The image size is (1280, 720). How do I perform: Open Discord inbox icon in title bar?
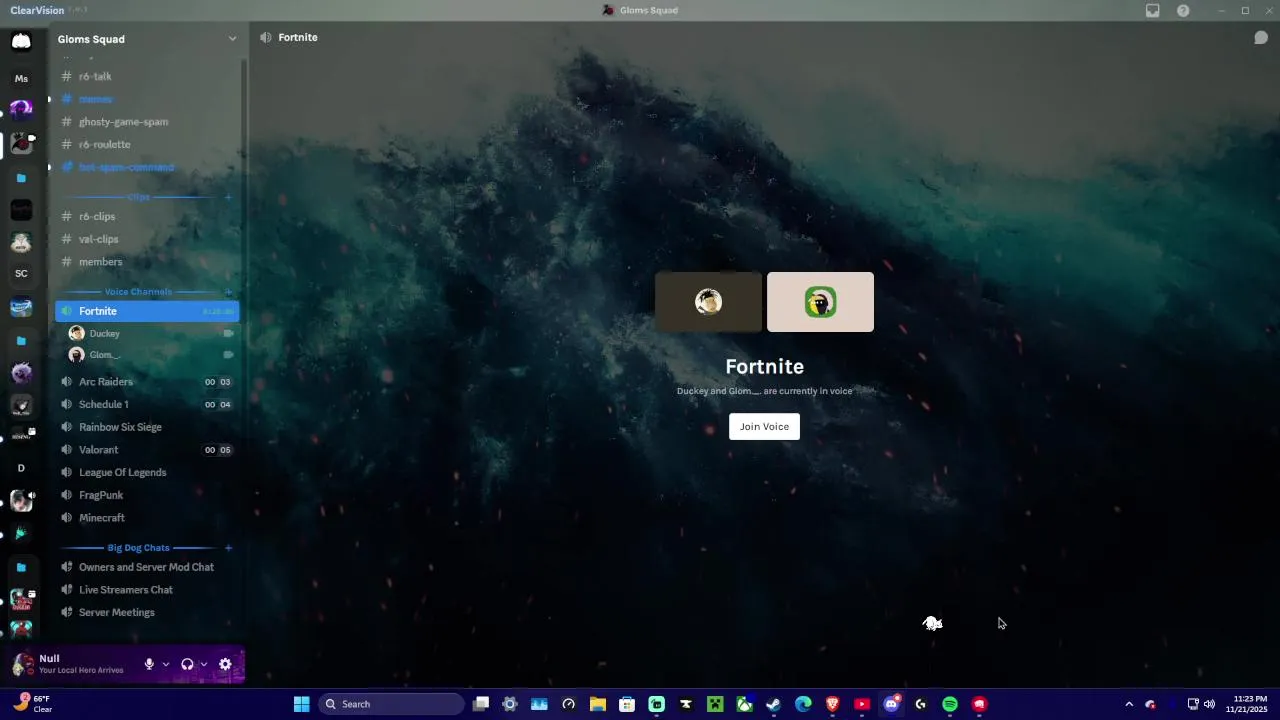point(1153,10)
